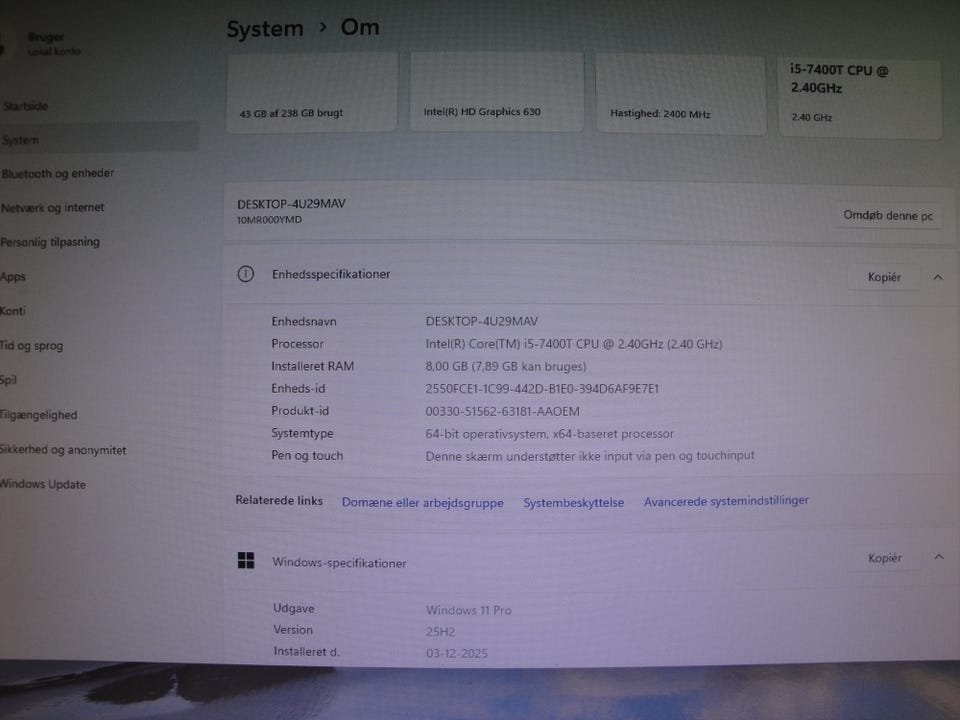Go to Netværk og internet
The width and height of the screenshot is (960, 720).
53,208
